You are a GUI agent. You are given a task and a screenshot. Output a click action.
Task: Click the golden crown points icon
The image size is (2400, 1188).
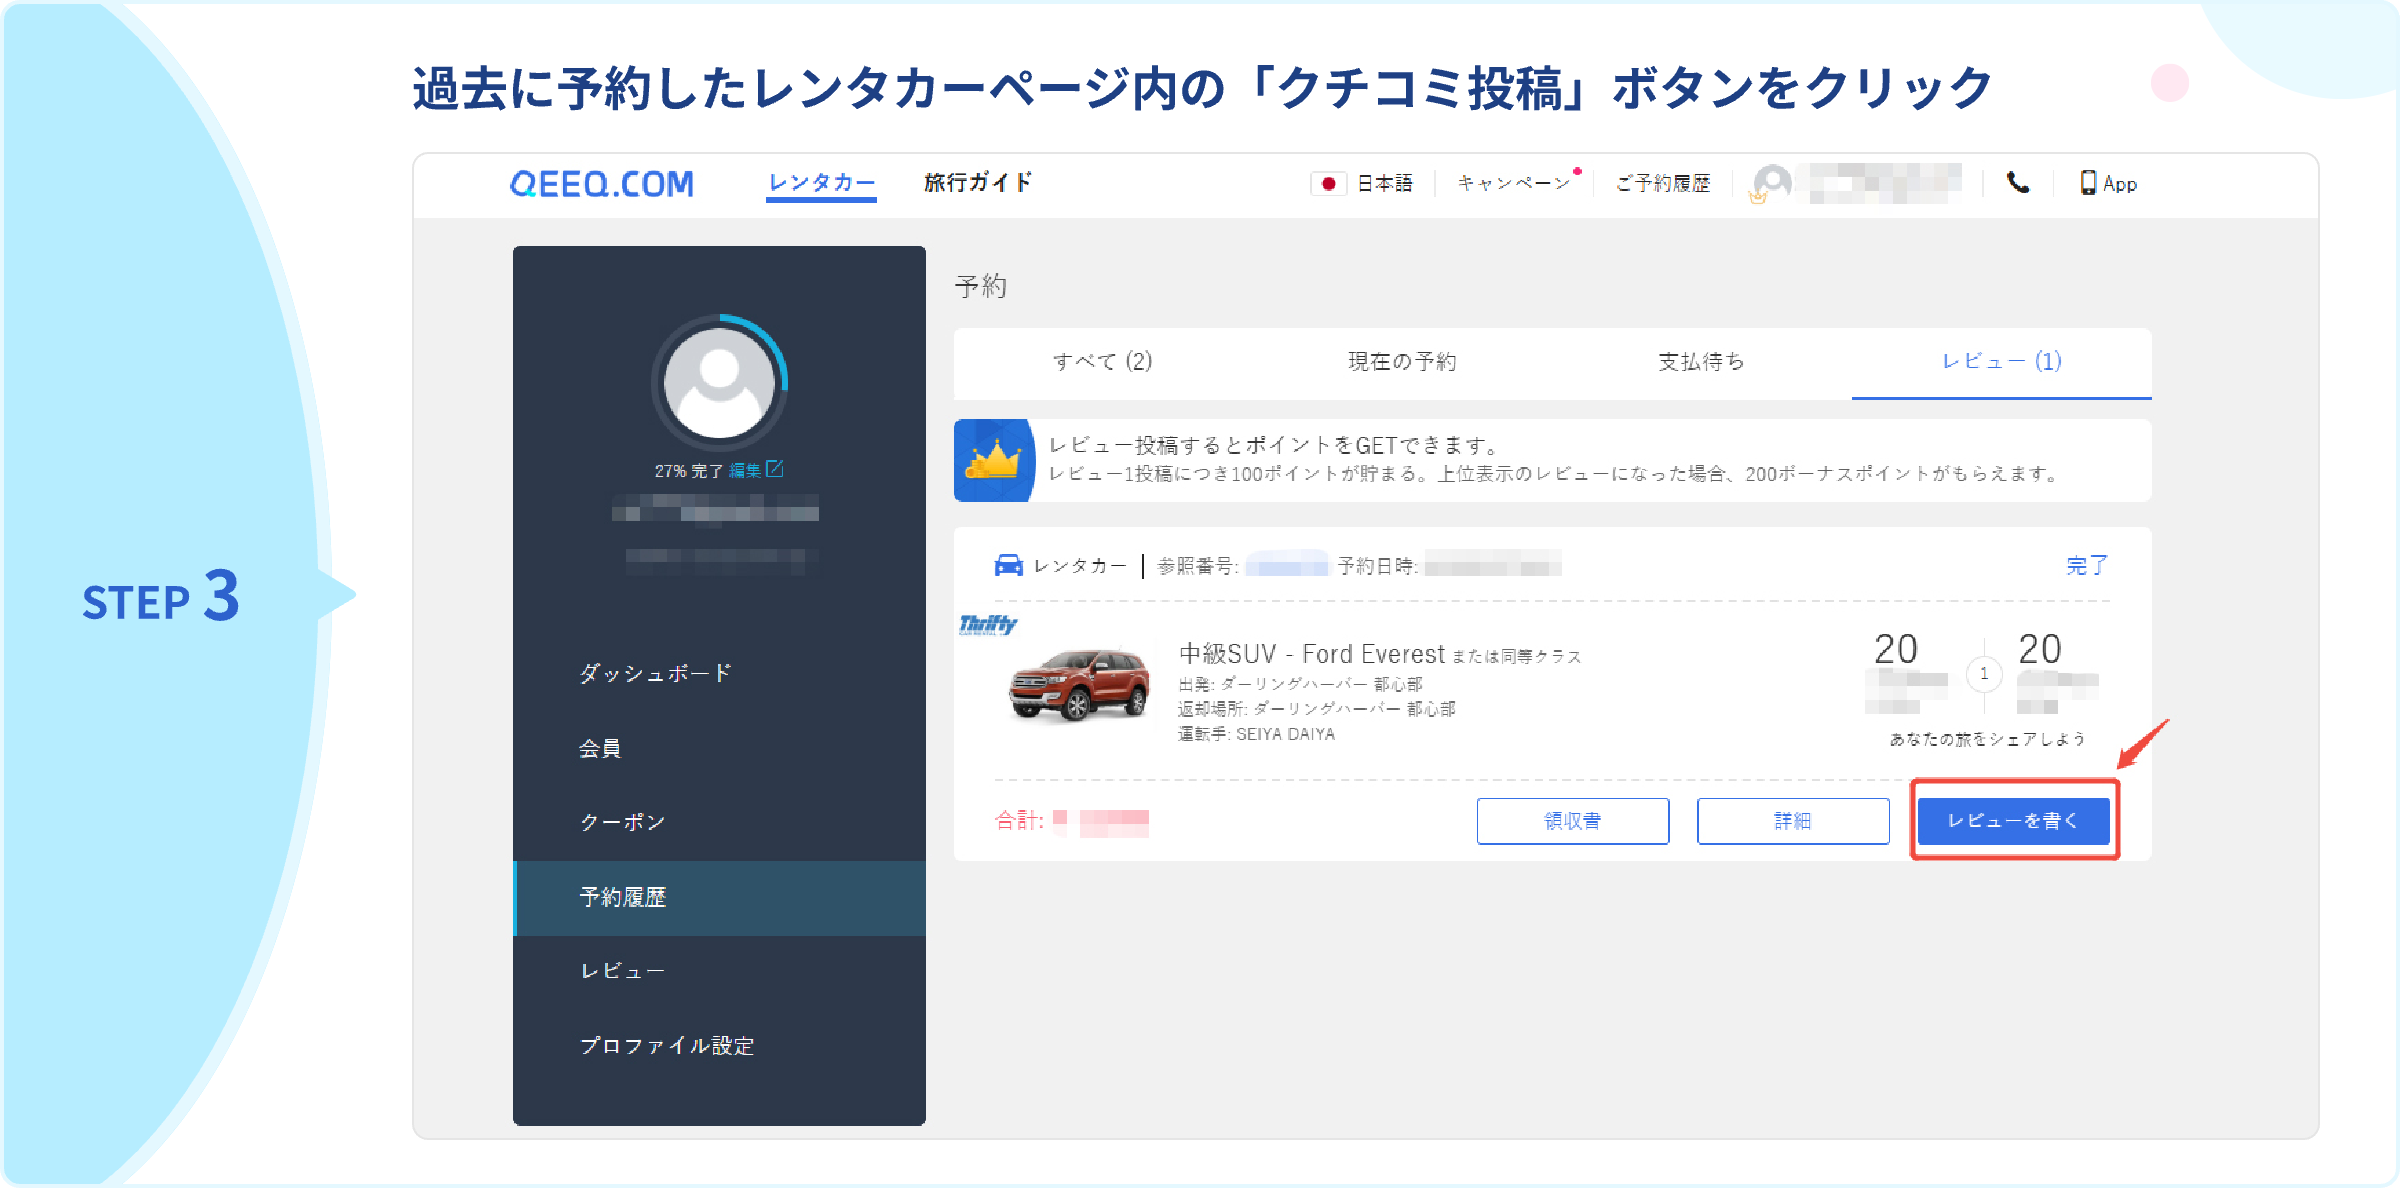(993, 460)
